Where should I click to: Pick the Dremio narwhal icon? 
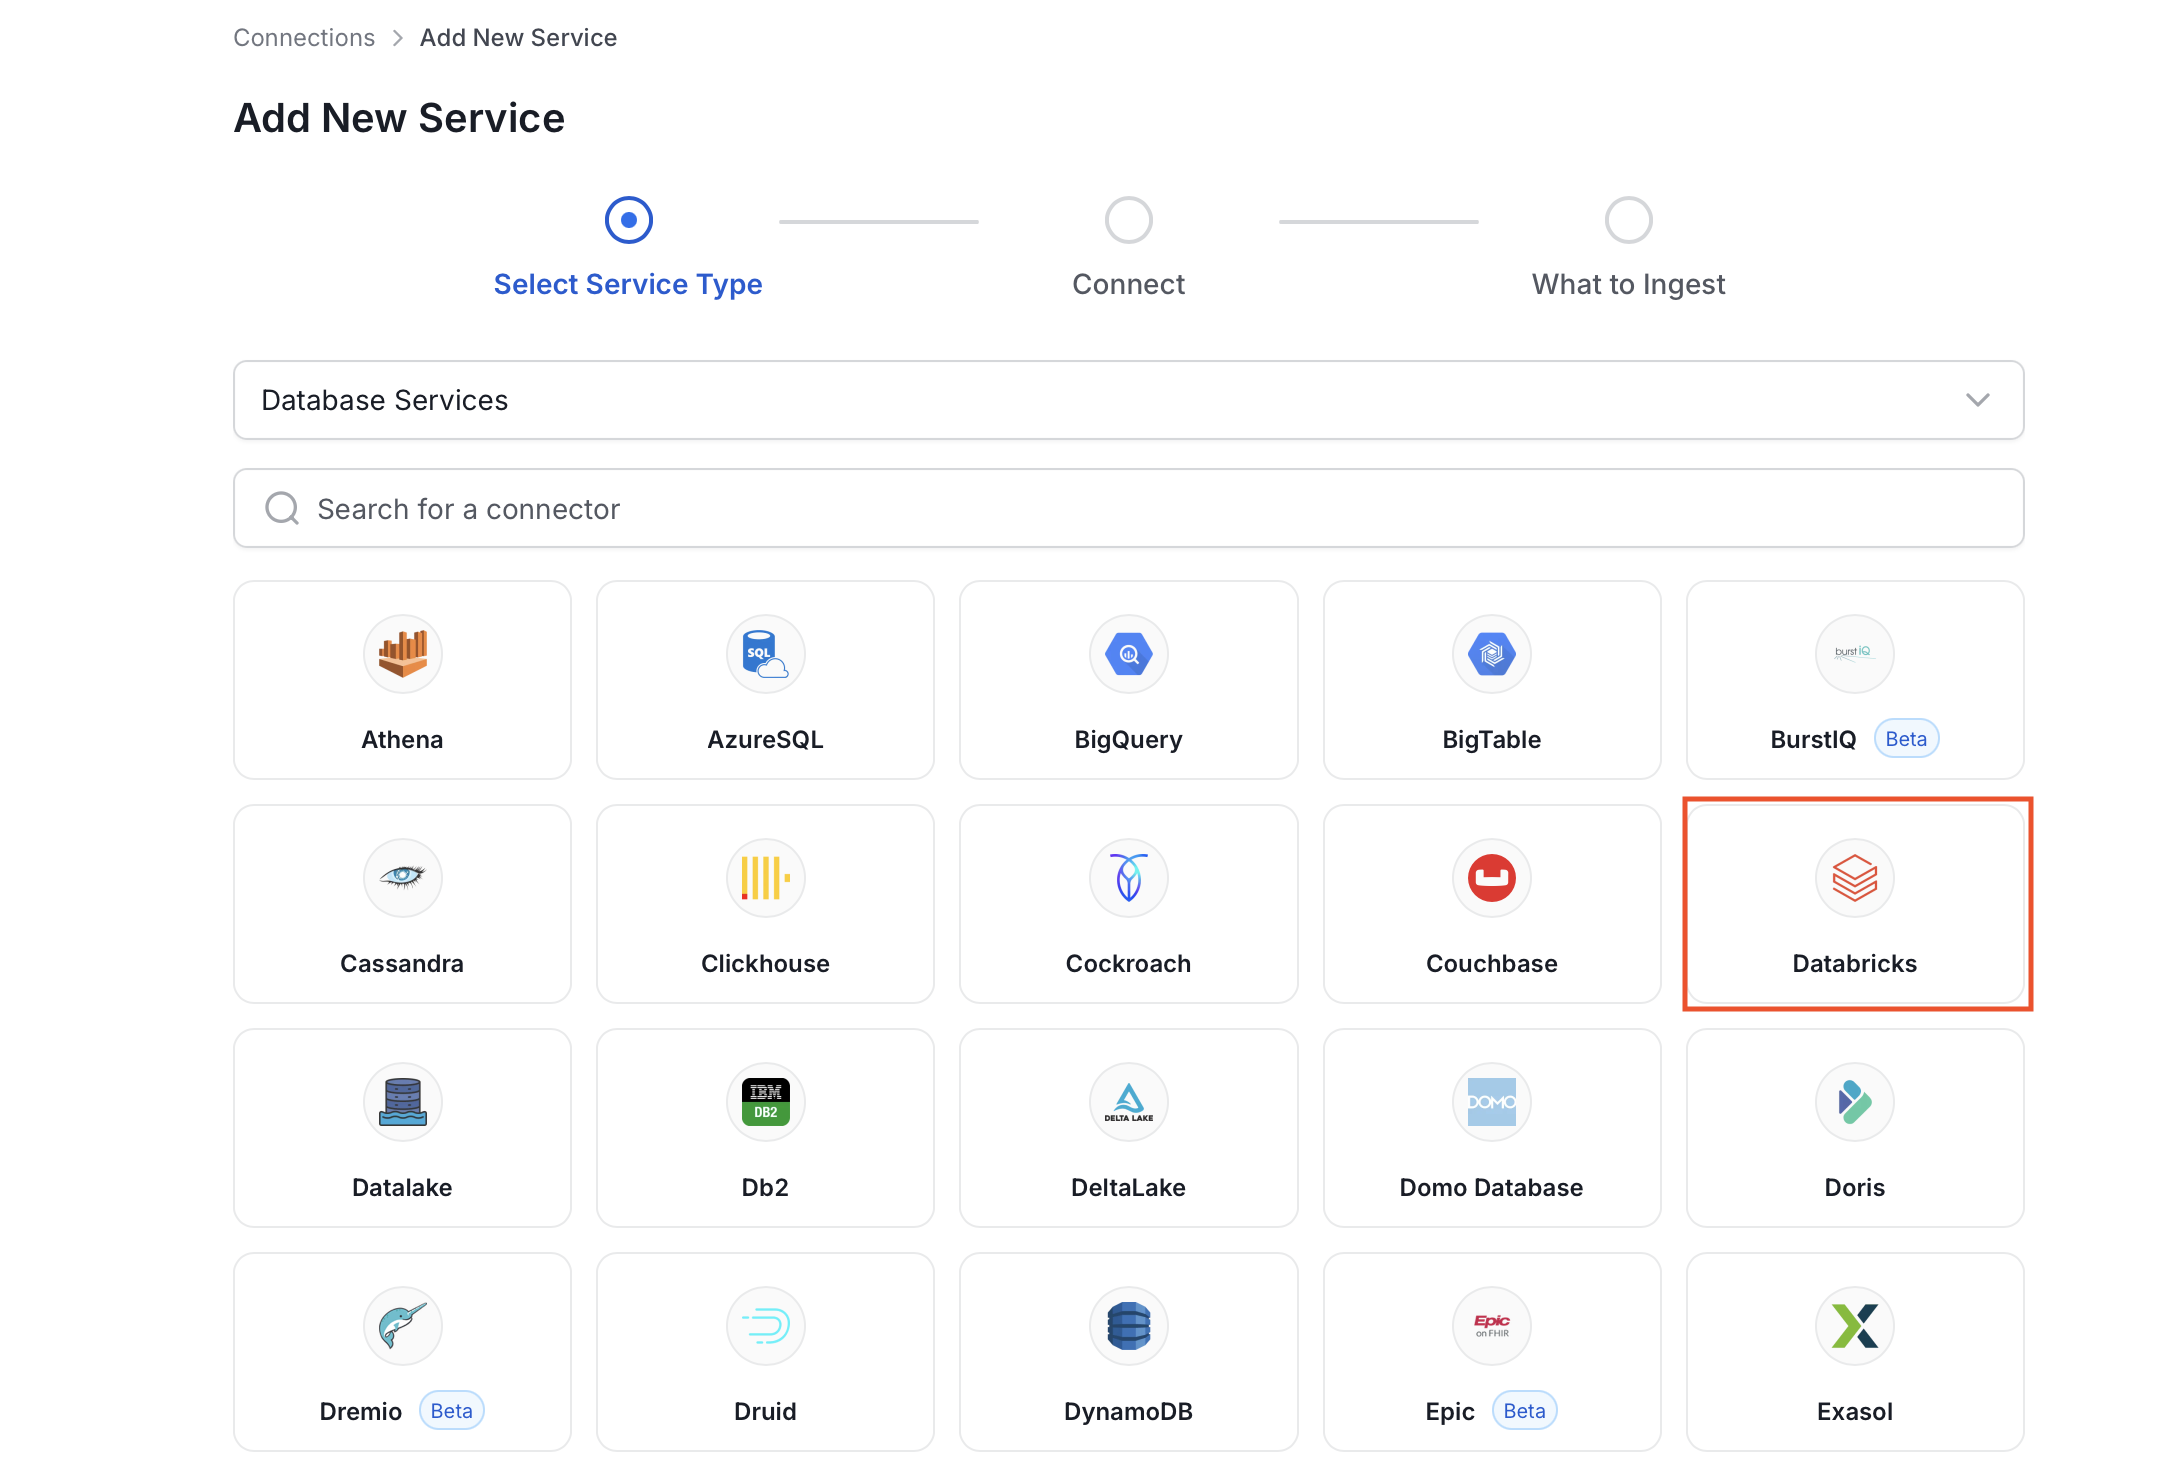click(402, 1326)
